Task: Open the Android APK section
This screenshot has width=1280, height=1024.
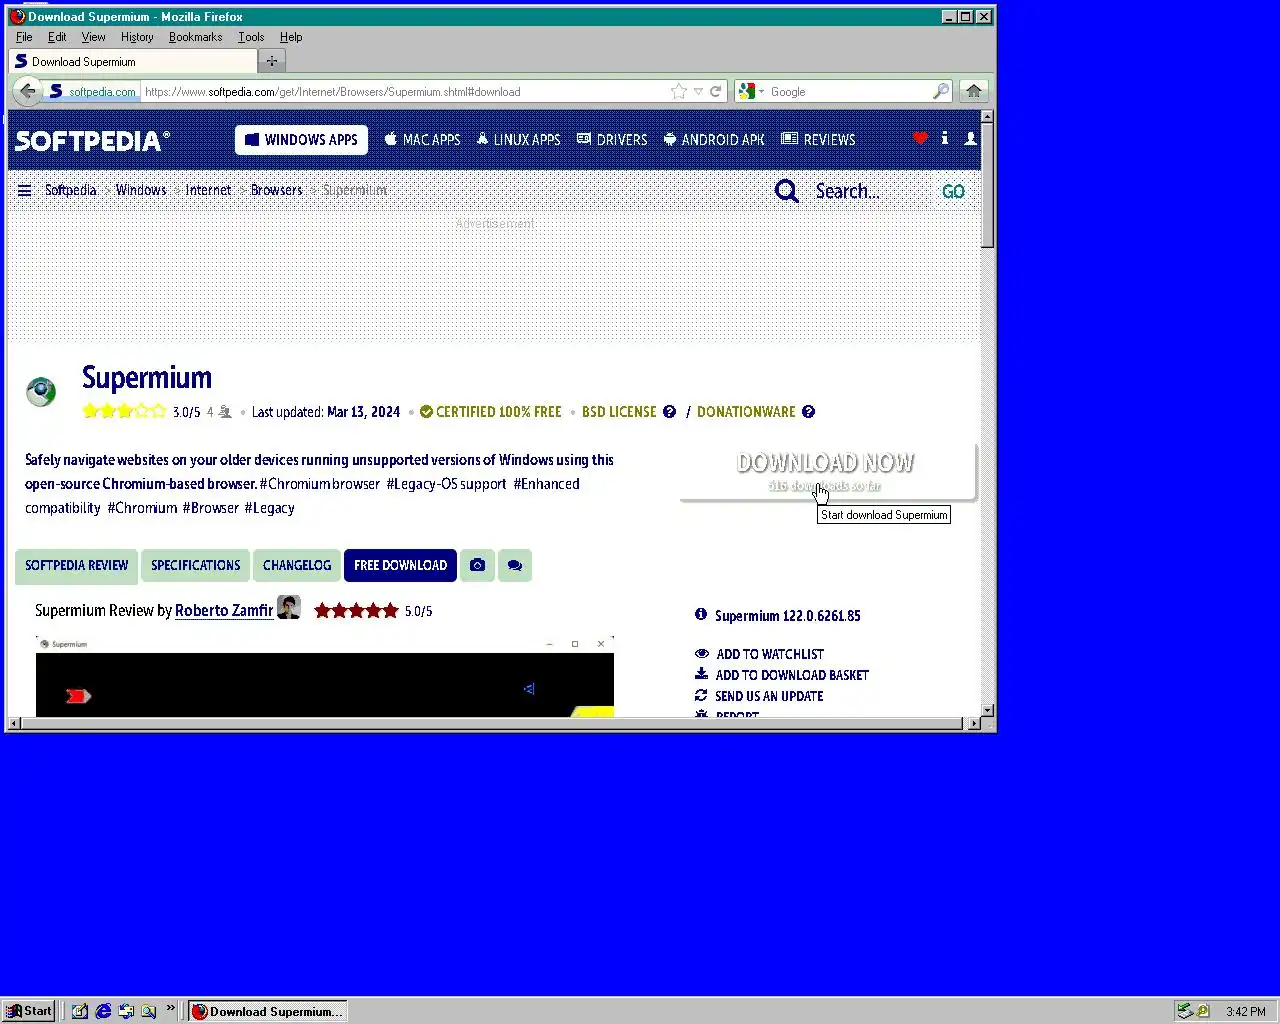Action: (714, 140)
